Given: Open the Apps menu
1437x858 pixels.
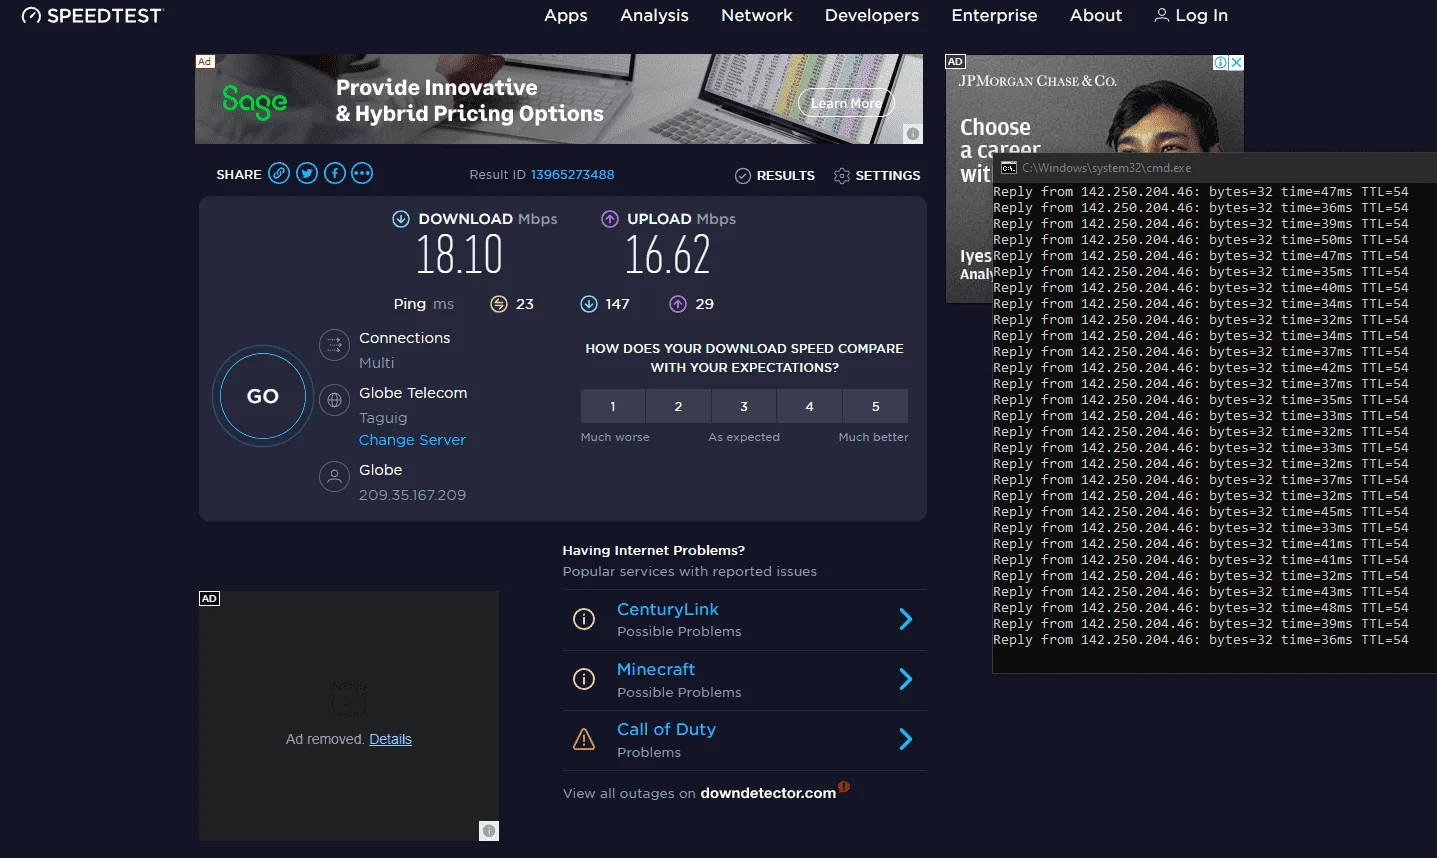Looking at the screenshot, I should [x=566, y=15].
